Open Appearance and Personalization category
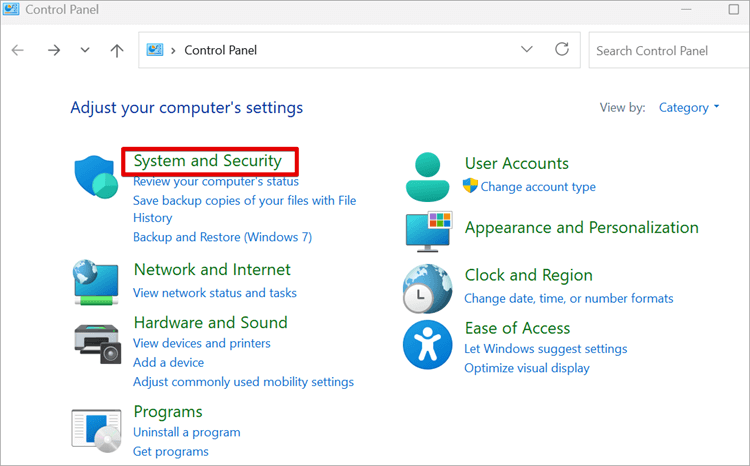This screenshot has width=750, height=466. [582, 228]
